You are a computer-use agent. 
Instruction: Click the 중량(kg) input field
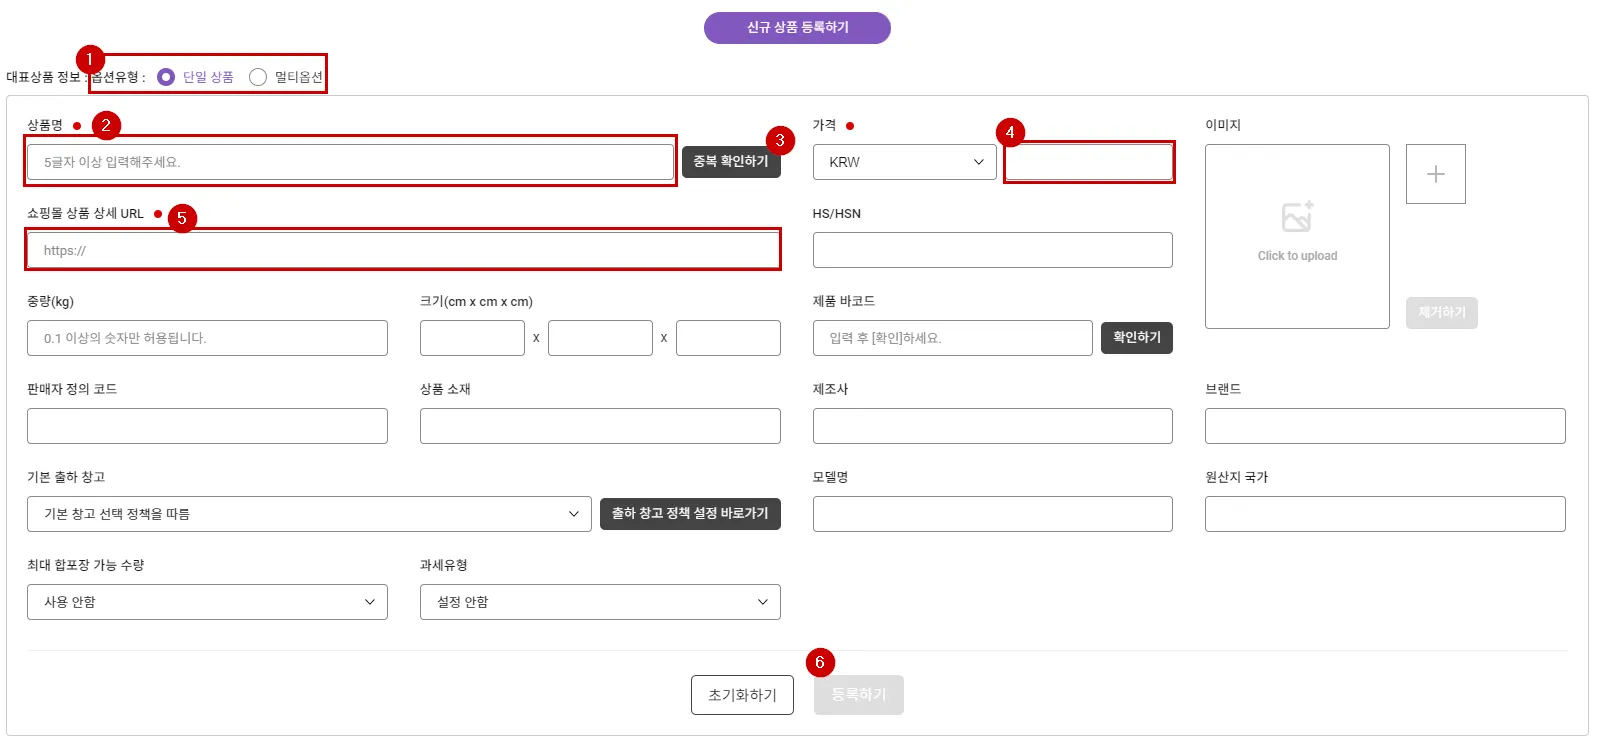(207, 338)
